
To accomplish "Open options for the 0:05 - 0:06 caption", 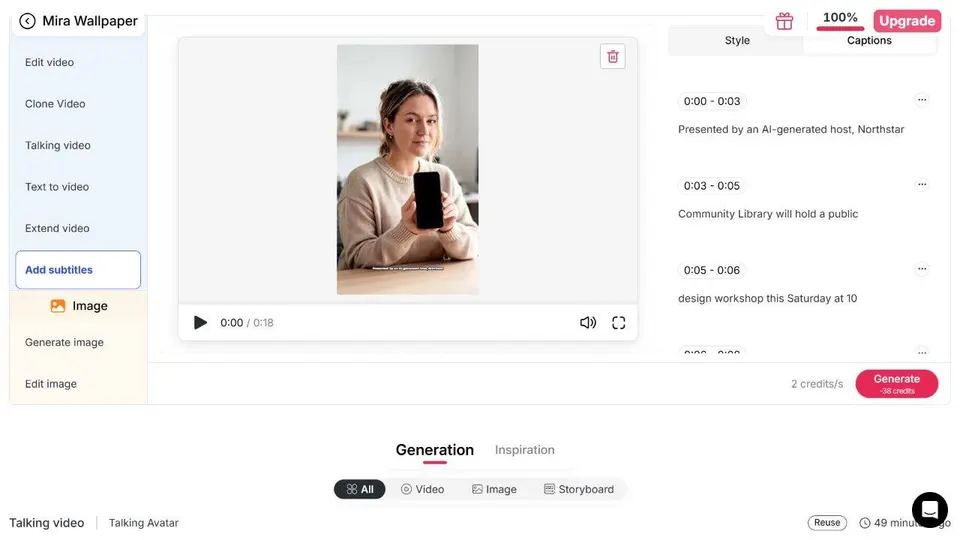I will pos(921,269).
